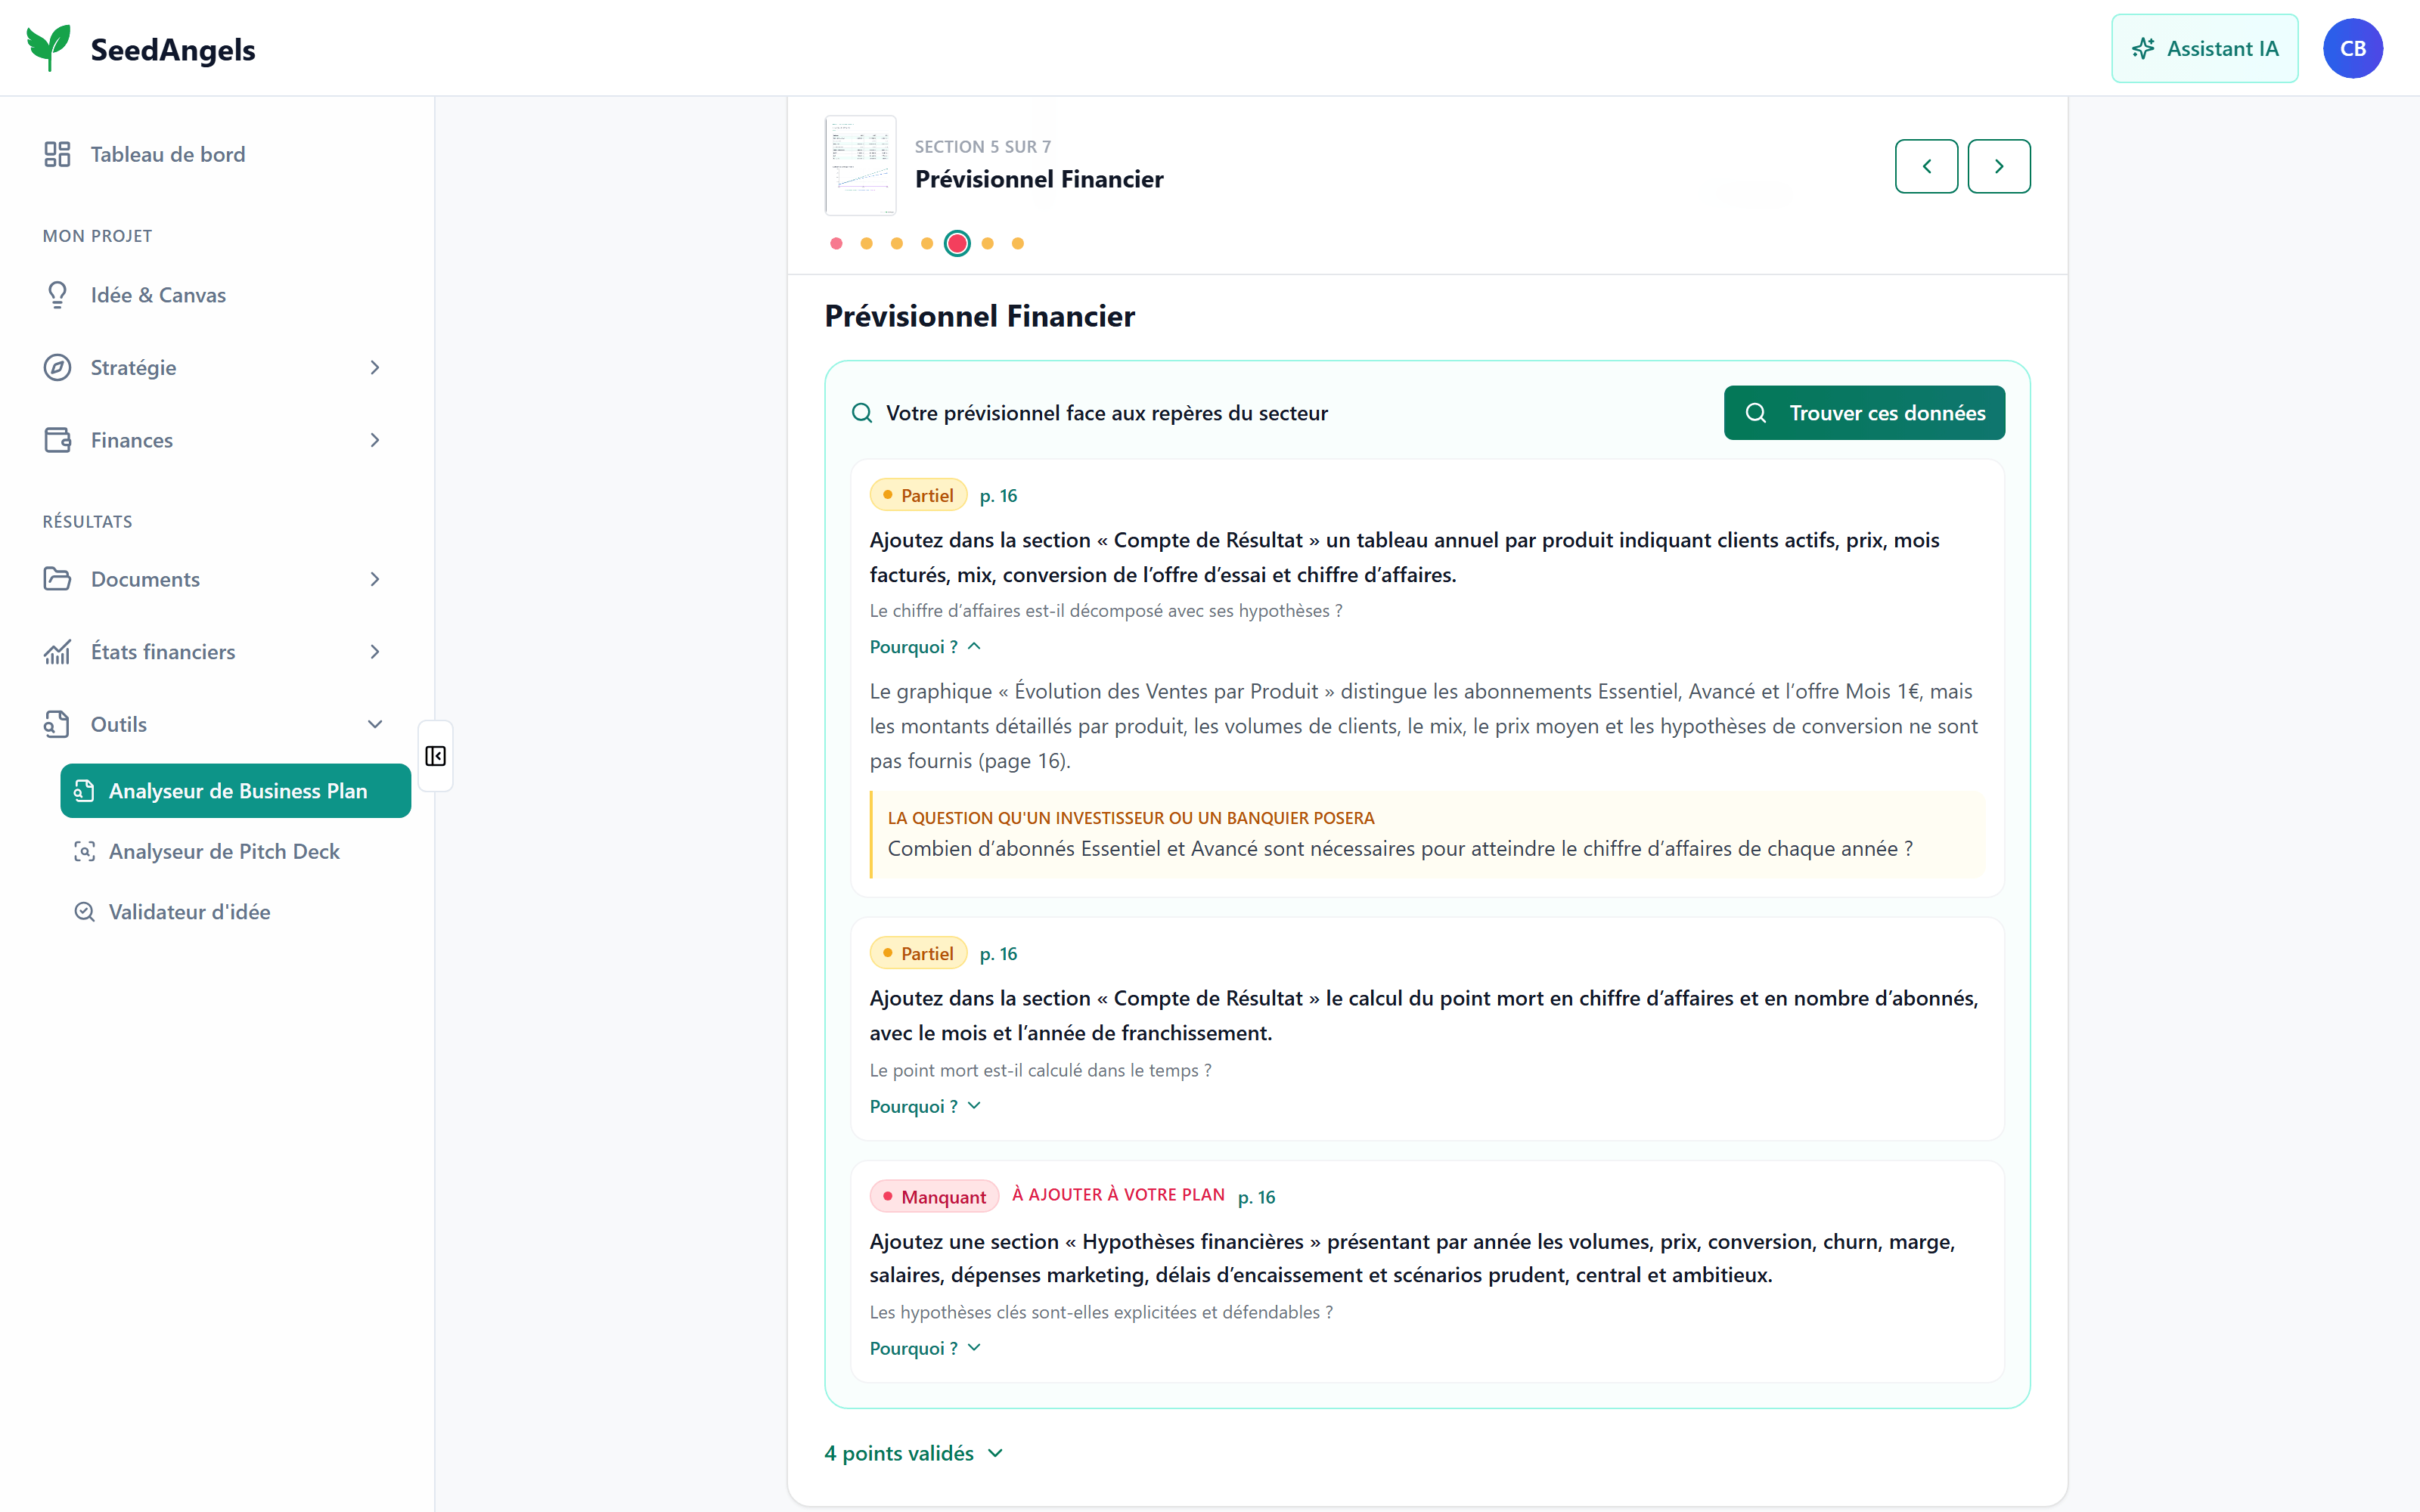The height and width of the screenshot is (1512, 2420).
Task: Click the Documents folder icon
Action: click(x=57, y=579)
